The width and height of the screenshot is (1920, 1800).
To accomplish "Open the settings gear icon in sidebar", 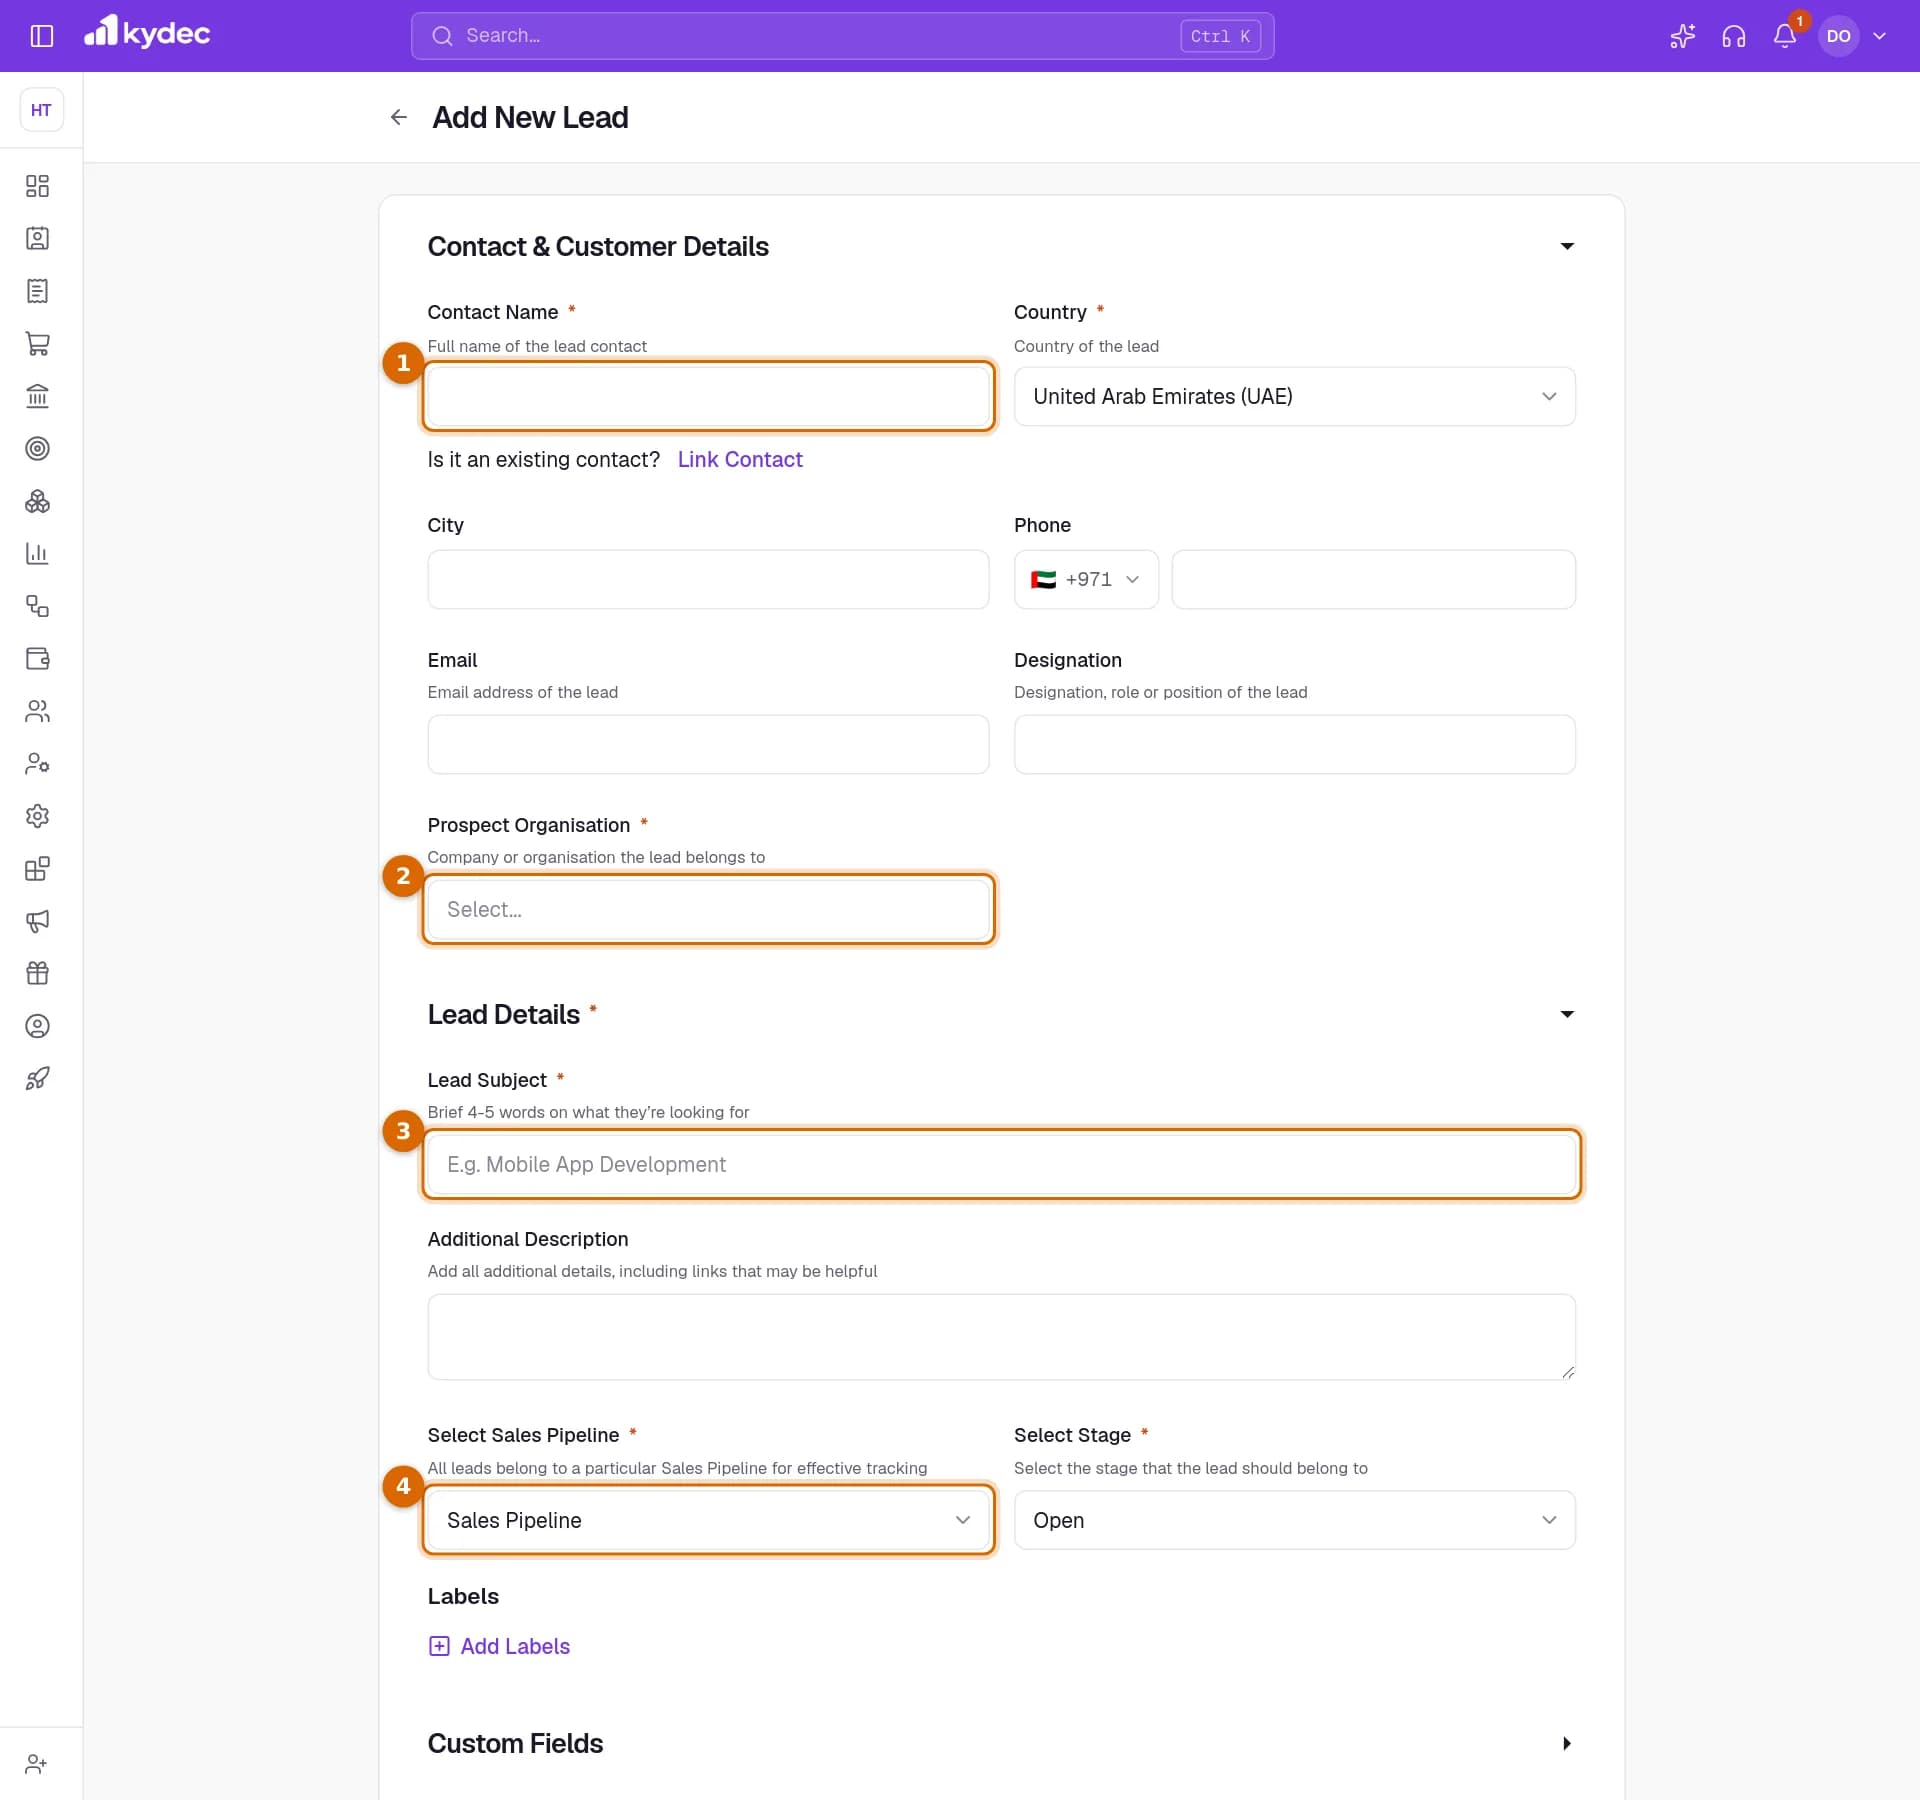I will pos(37,816).
